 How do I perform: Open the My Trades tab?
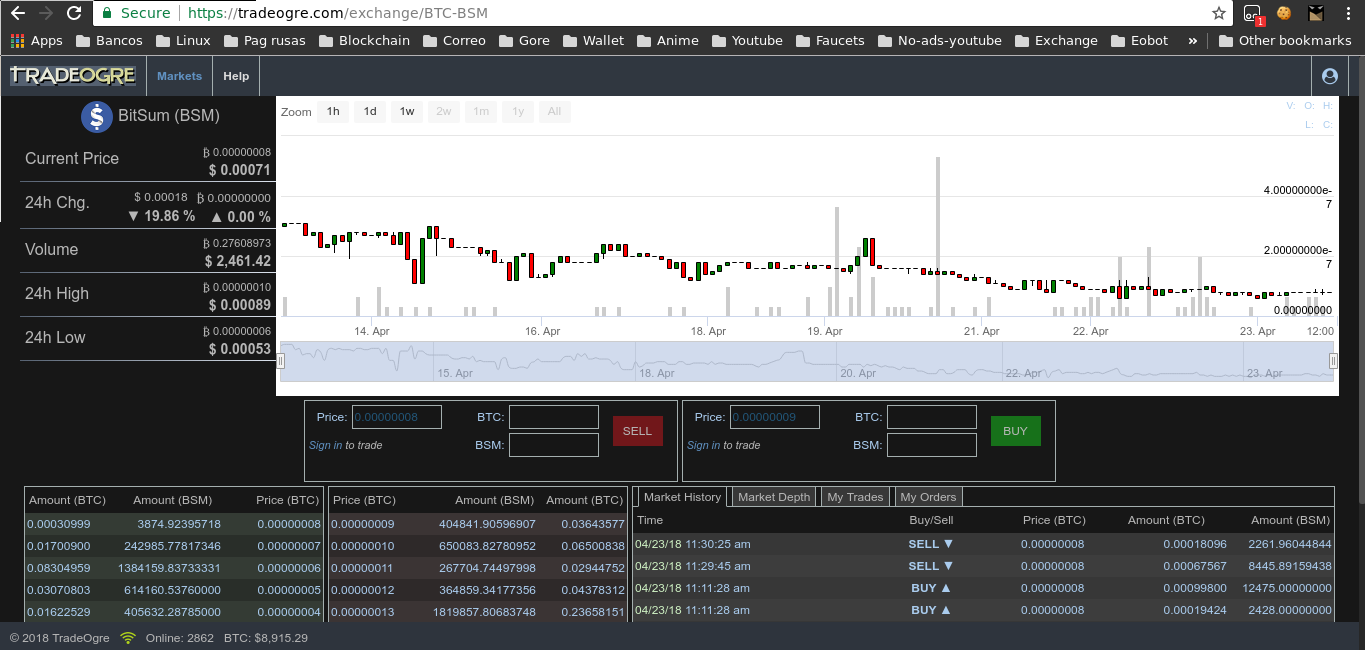[x=855, y=497]
